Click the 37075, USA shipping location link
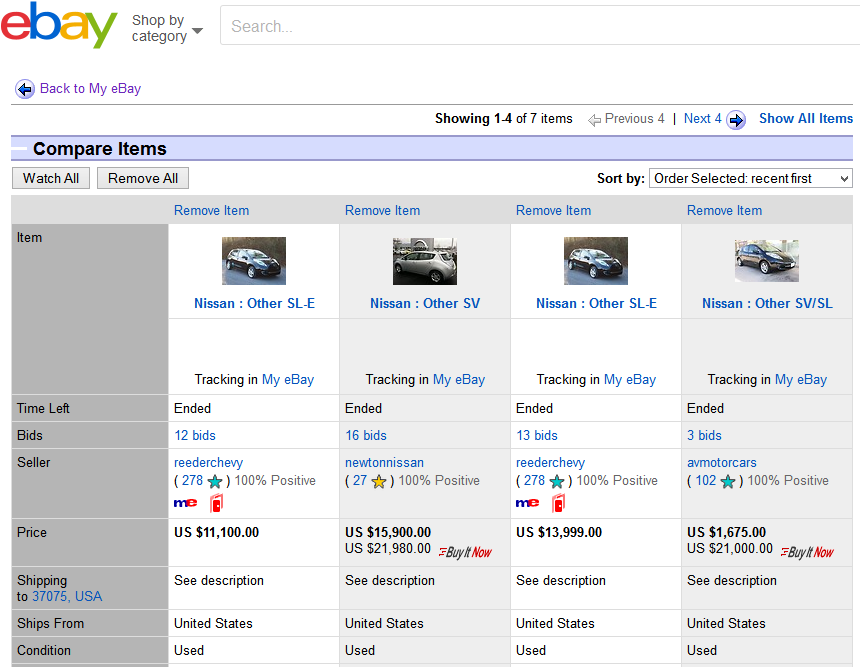The image size is (860, 667). tap(67, 596)
